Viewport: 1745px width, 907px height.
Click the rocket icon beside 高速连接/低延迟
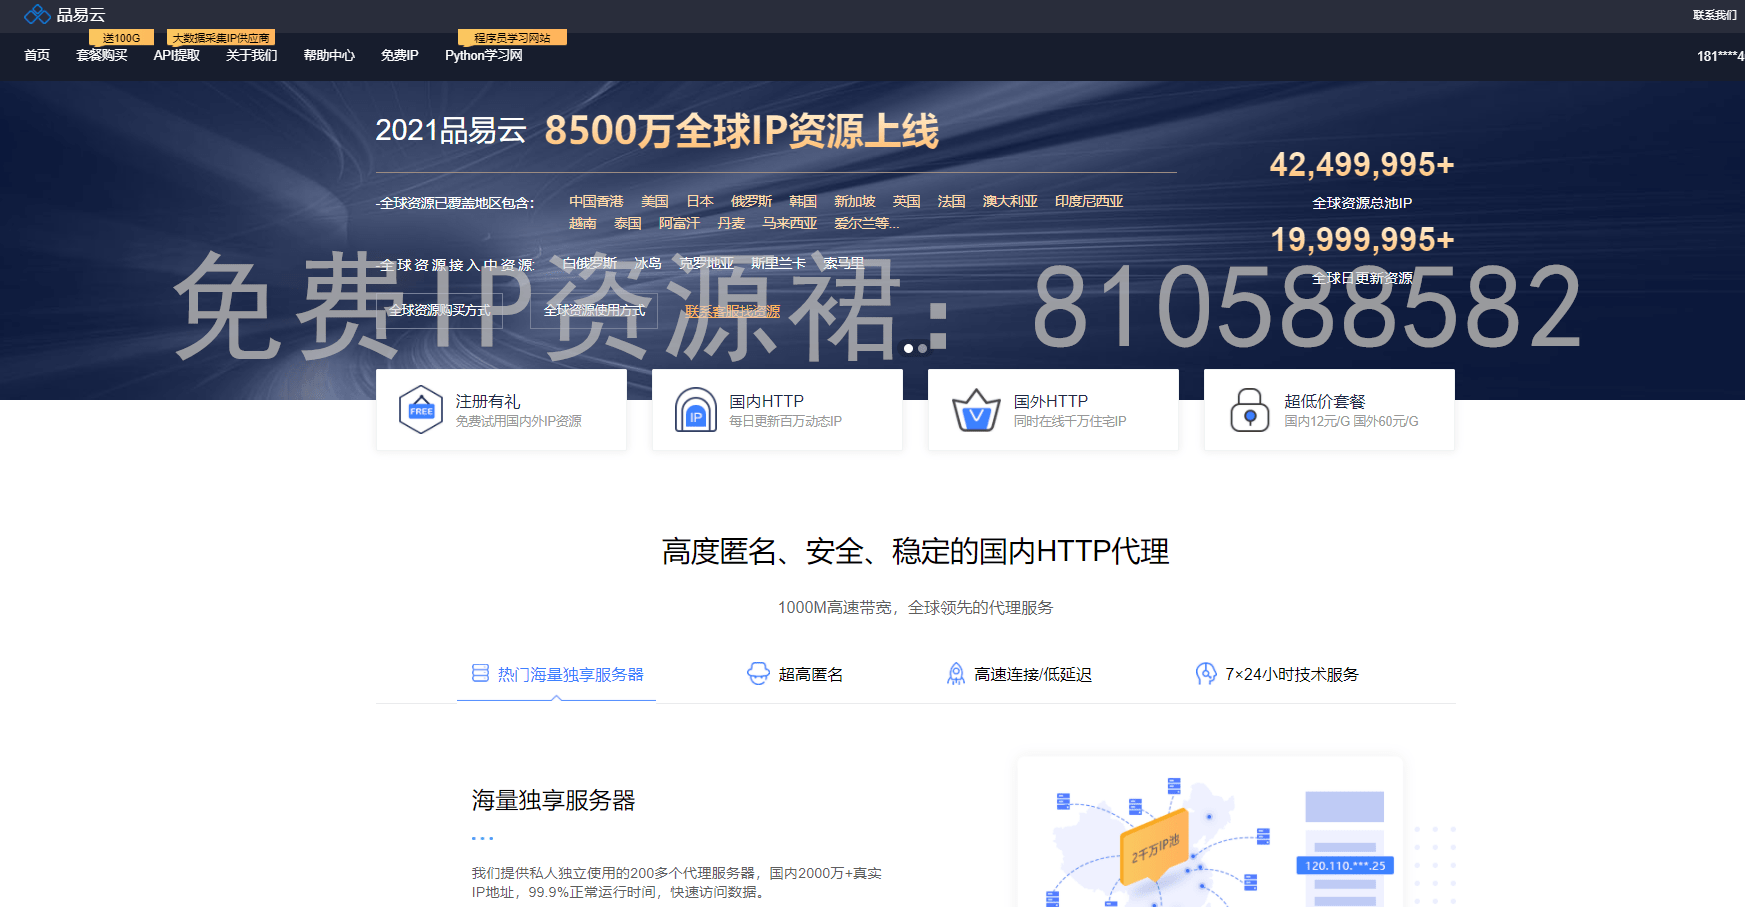956,674
